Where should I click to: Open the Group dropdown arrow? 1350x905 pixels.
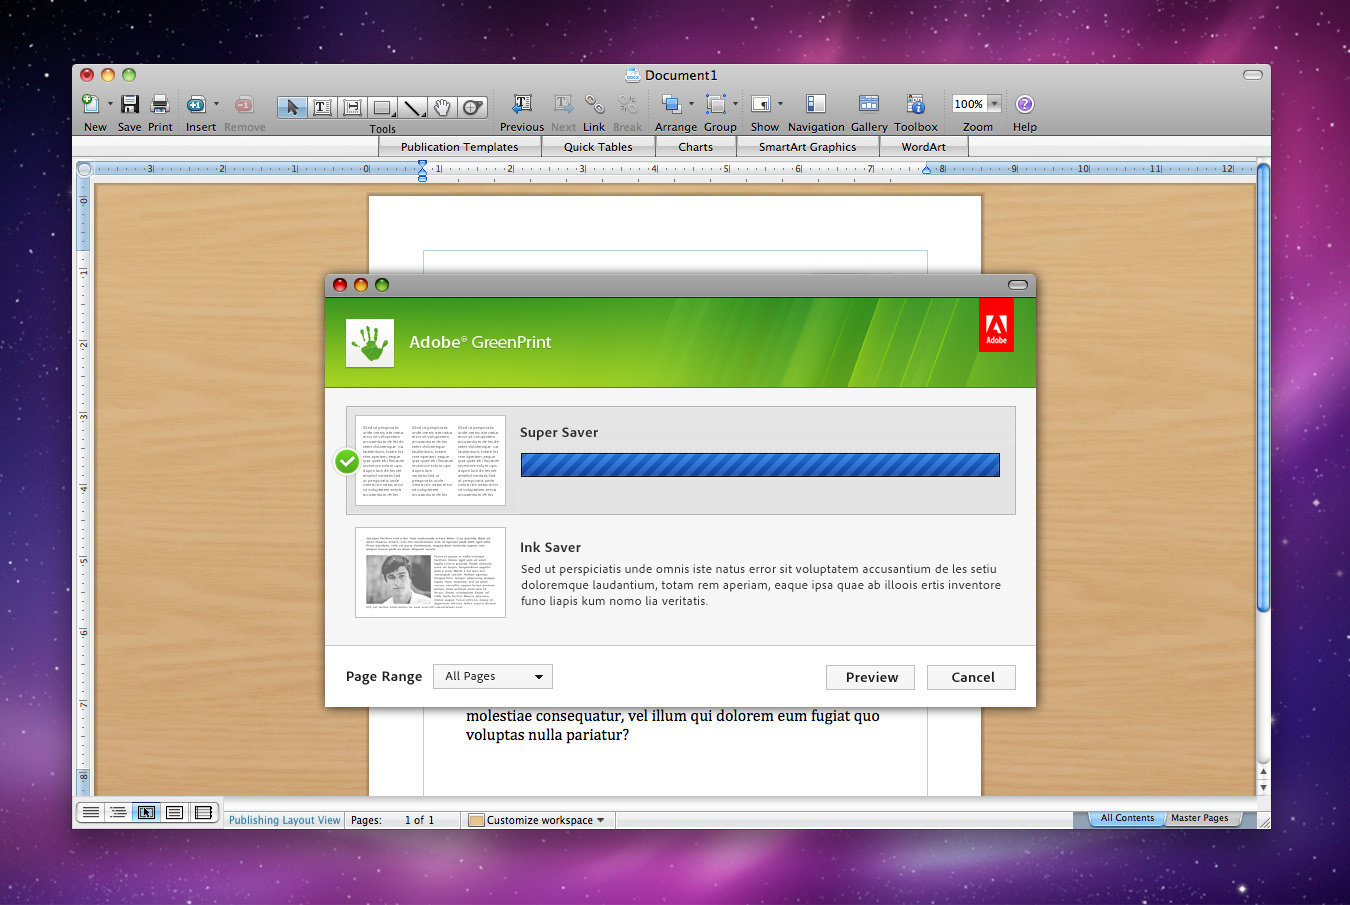735,104
